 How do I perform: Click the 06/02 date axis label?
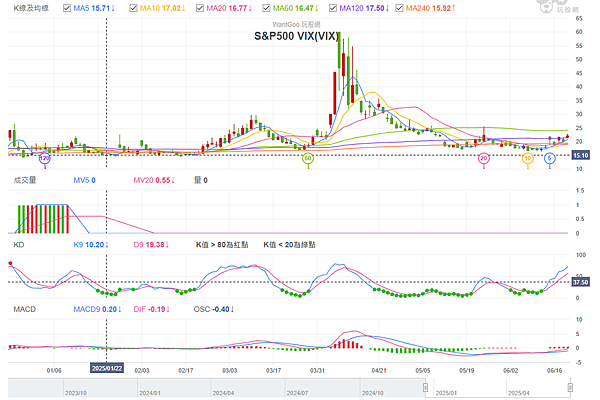coord(510,371)
